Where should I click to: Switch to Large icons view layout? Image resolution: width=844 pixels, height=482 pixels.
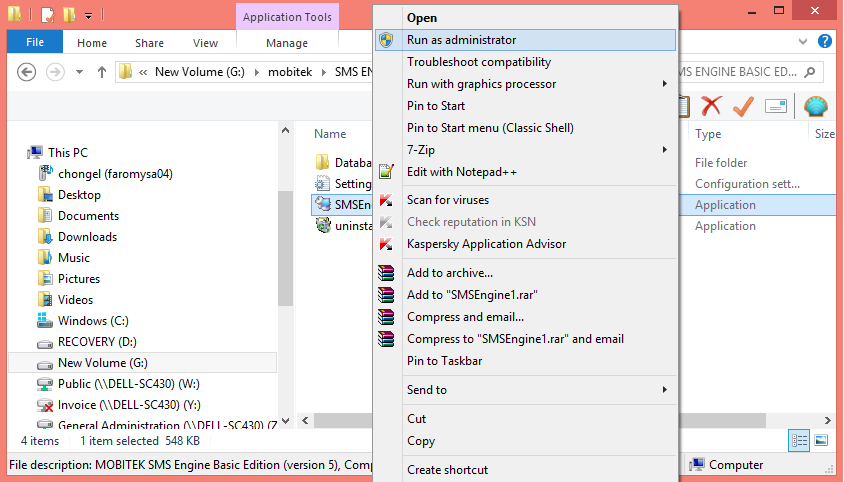[821, 440]
